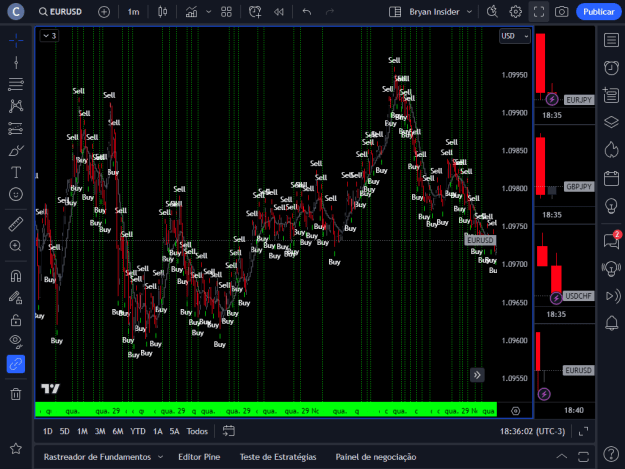Click the 18:36:02 (UTC-3) timezone
Viewport: 625px width, 469px height.
click(x=533, y=431)
